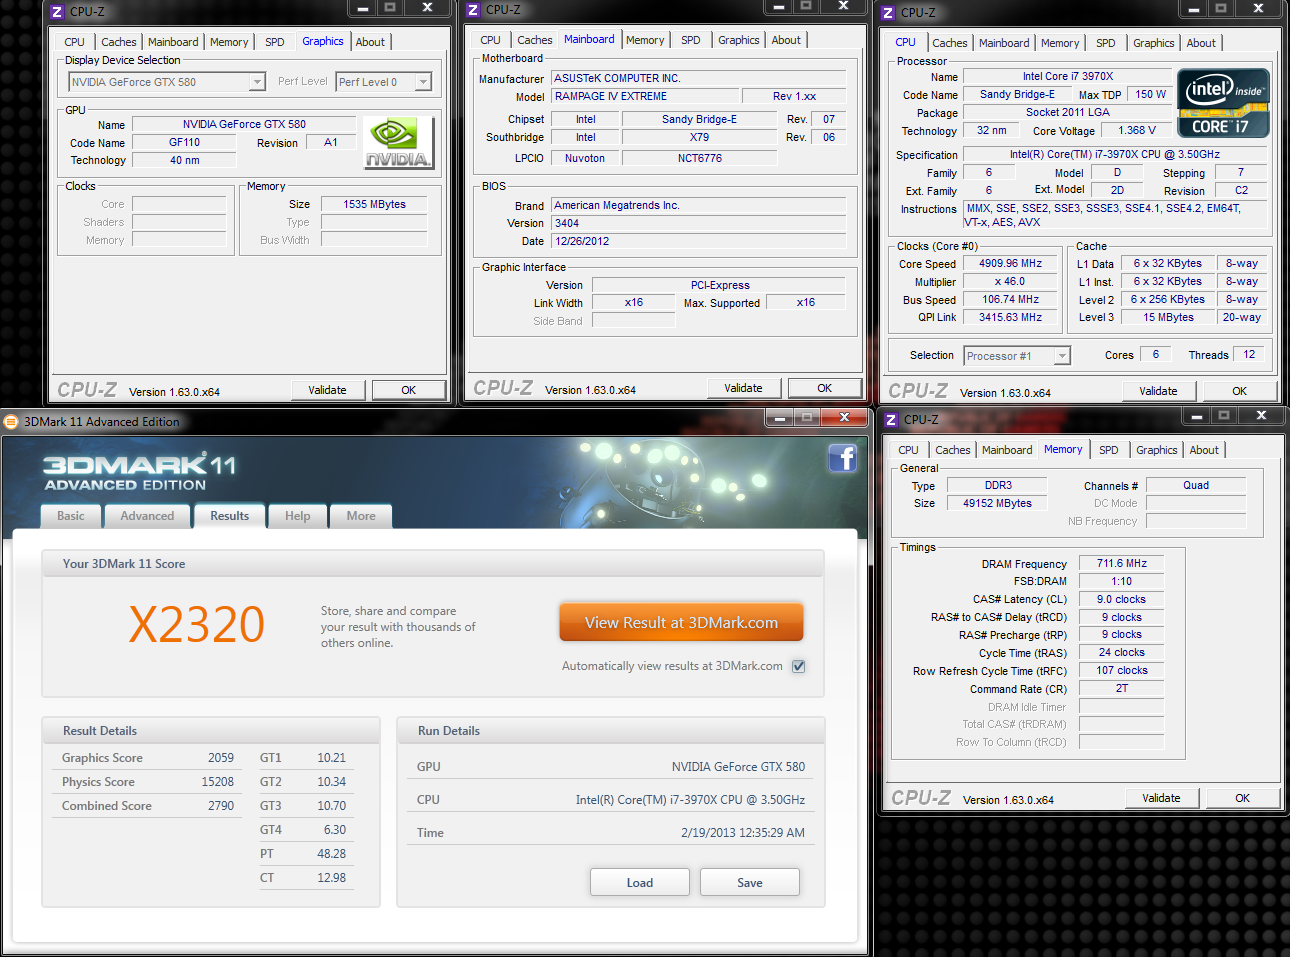Image resolution: width=1290 pixels, height=957 pixels.
Task: Click Validate in the Mainboard CPU-Z window
Action: 744,388
